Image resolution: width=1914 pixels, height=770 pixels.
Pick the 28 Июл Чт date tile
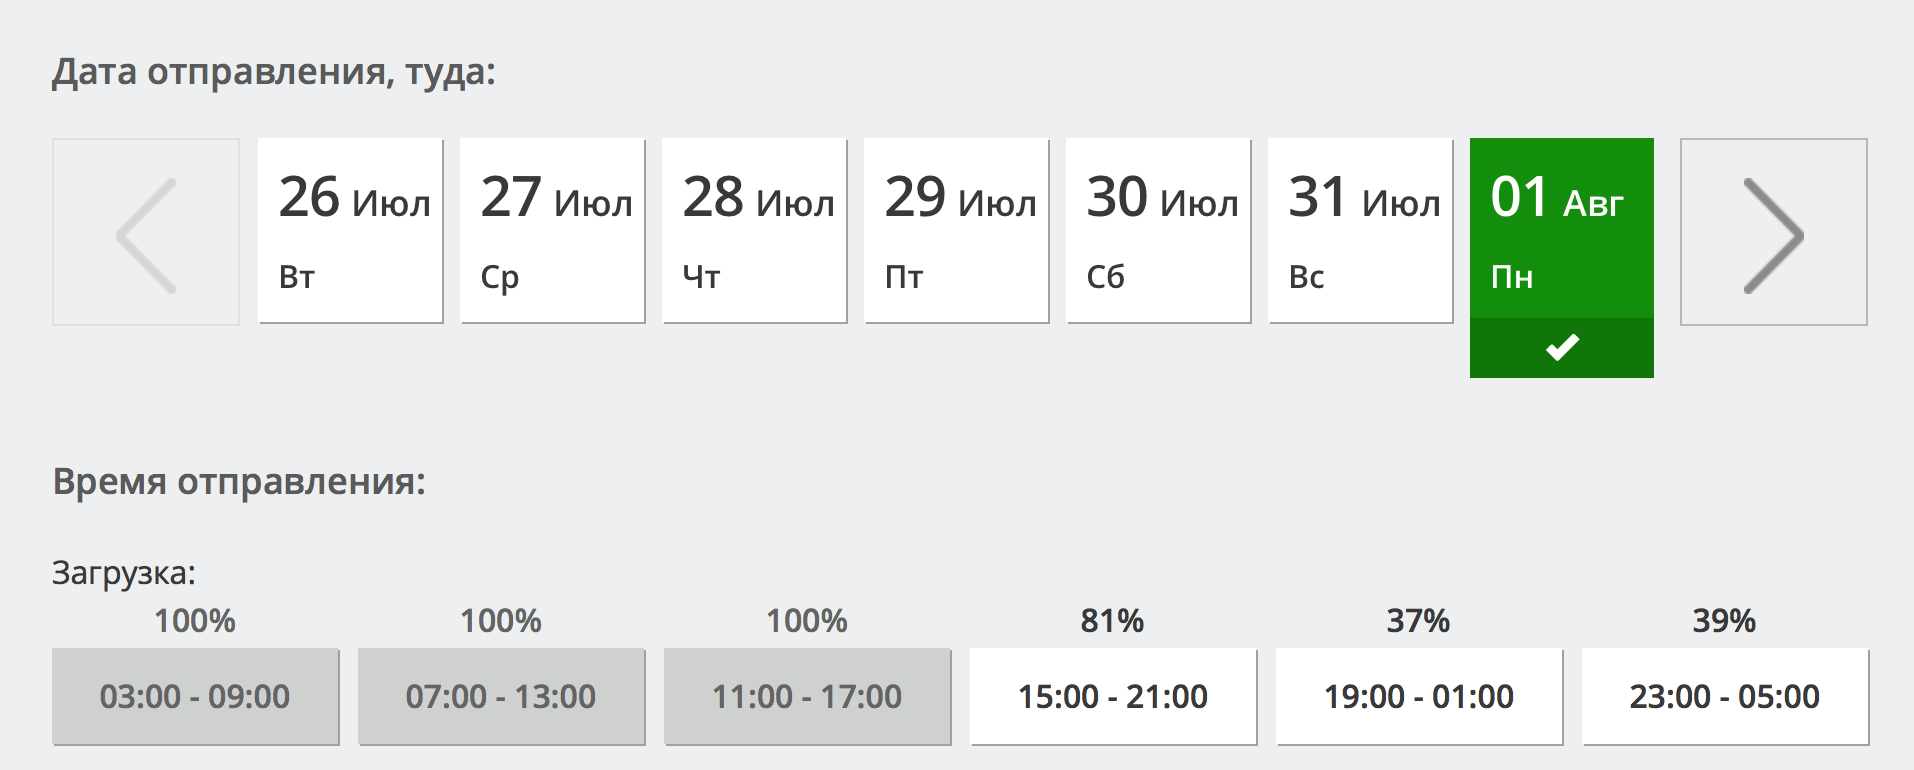click(x=754, y=231)
